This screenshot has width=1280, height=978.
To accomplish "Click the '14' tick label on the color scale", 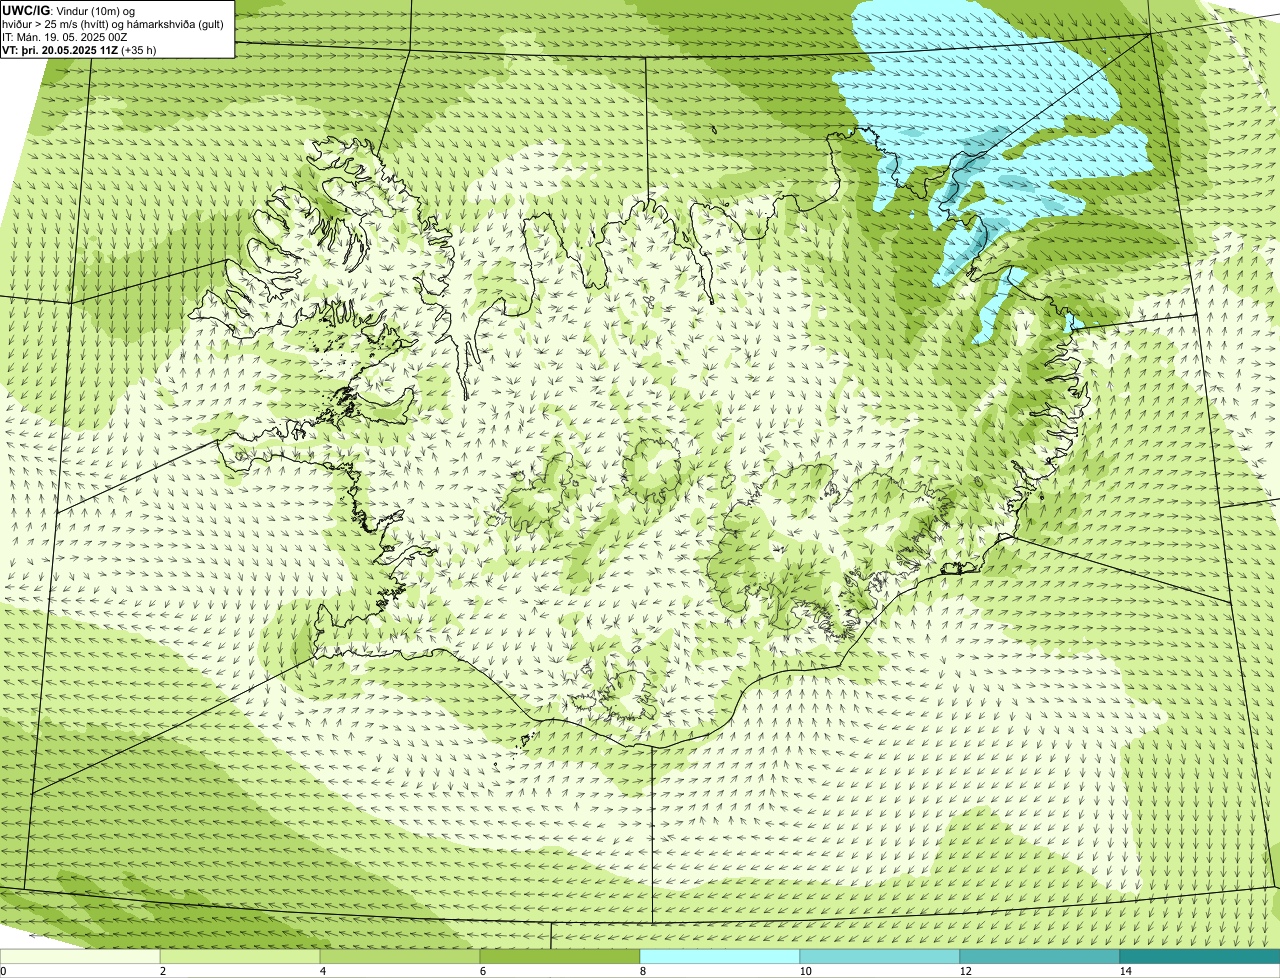I will pyautogui.click(x=1125, y=971).
